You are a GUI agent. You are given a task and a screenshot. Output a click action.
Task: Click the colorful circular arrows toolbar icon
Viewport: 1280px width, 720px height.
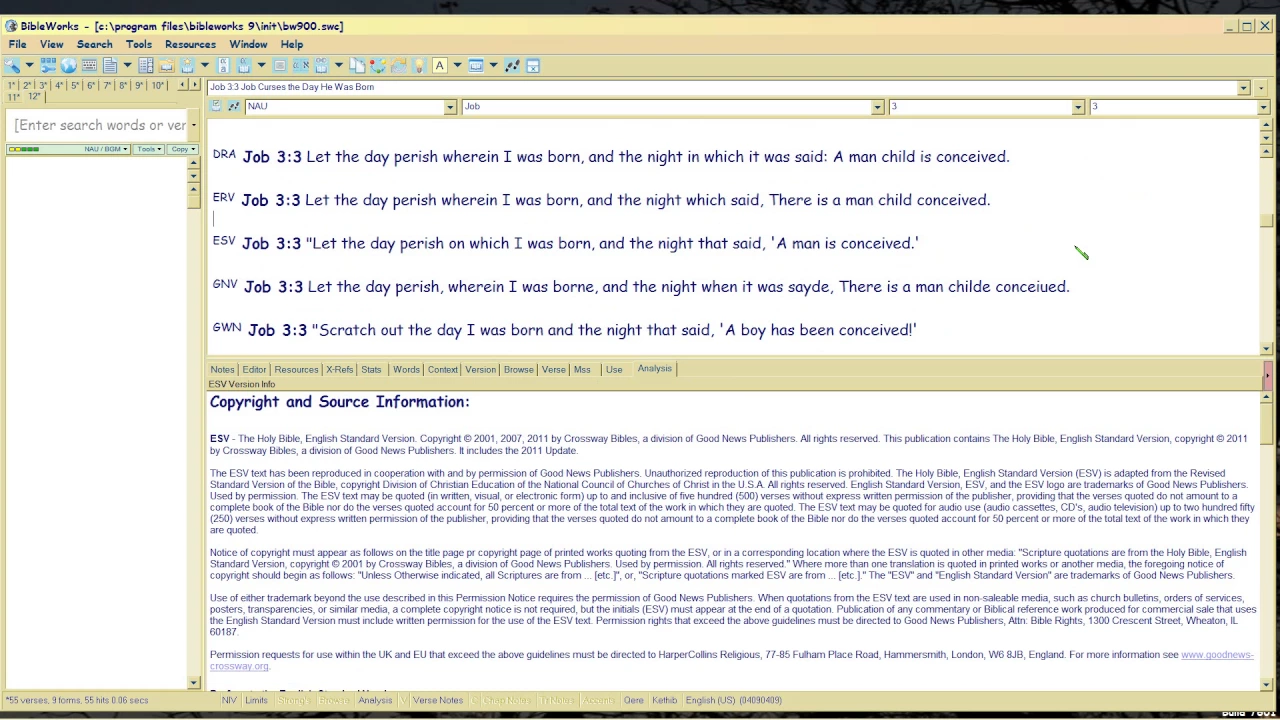[377, 65]
